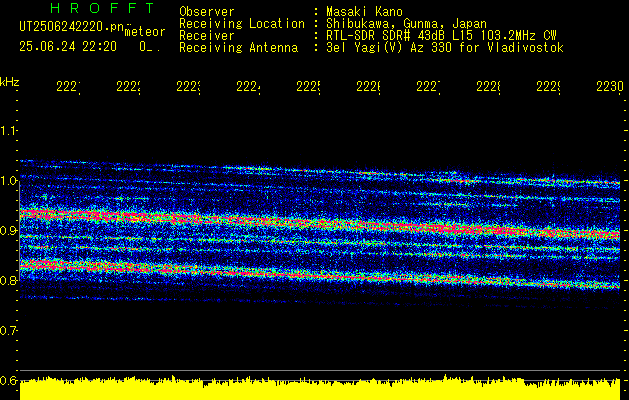This screenshot has height=400, width=629.
Task: Click the 0.9 frequency axis label
Action: 8,231
